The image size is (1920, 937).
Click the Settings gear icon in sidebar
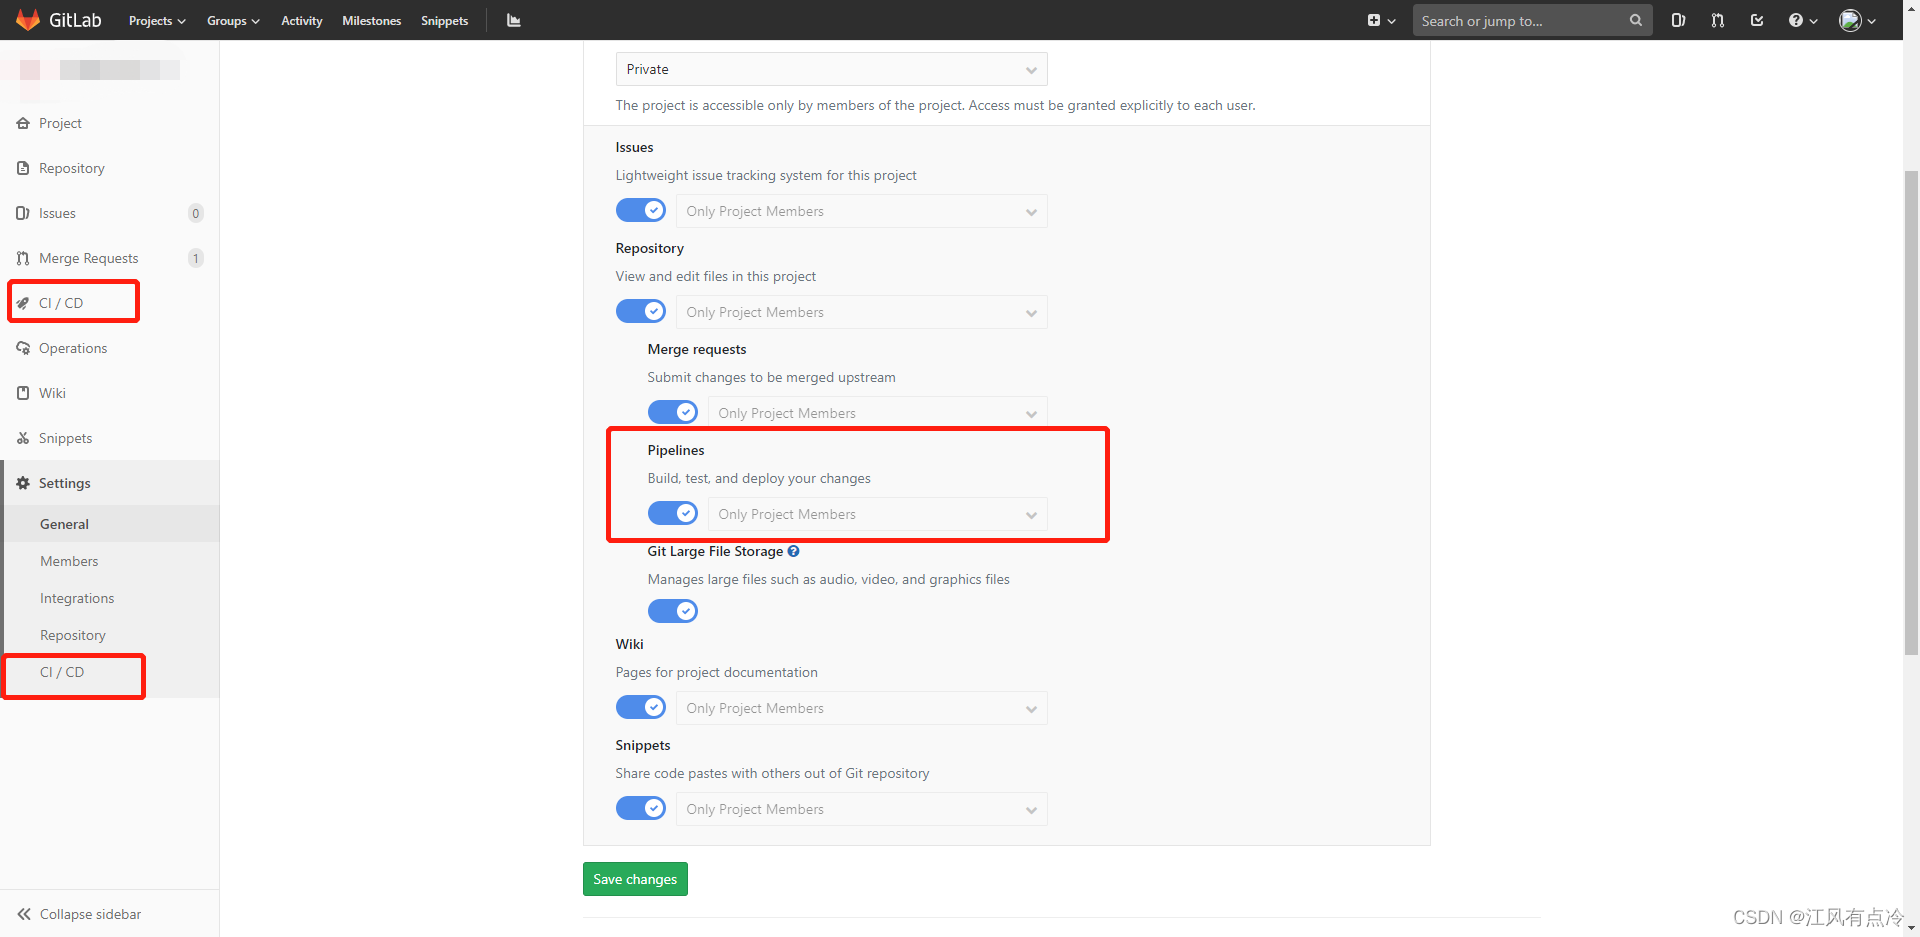(23, 483)
